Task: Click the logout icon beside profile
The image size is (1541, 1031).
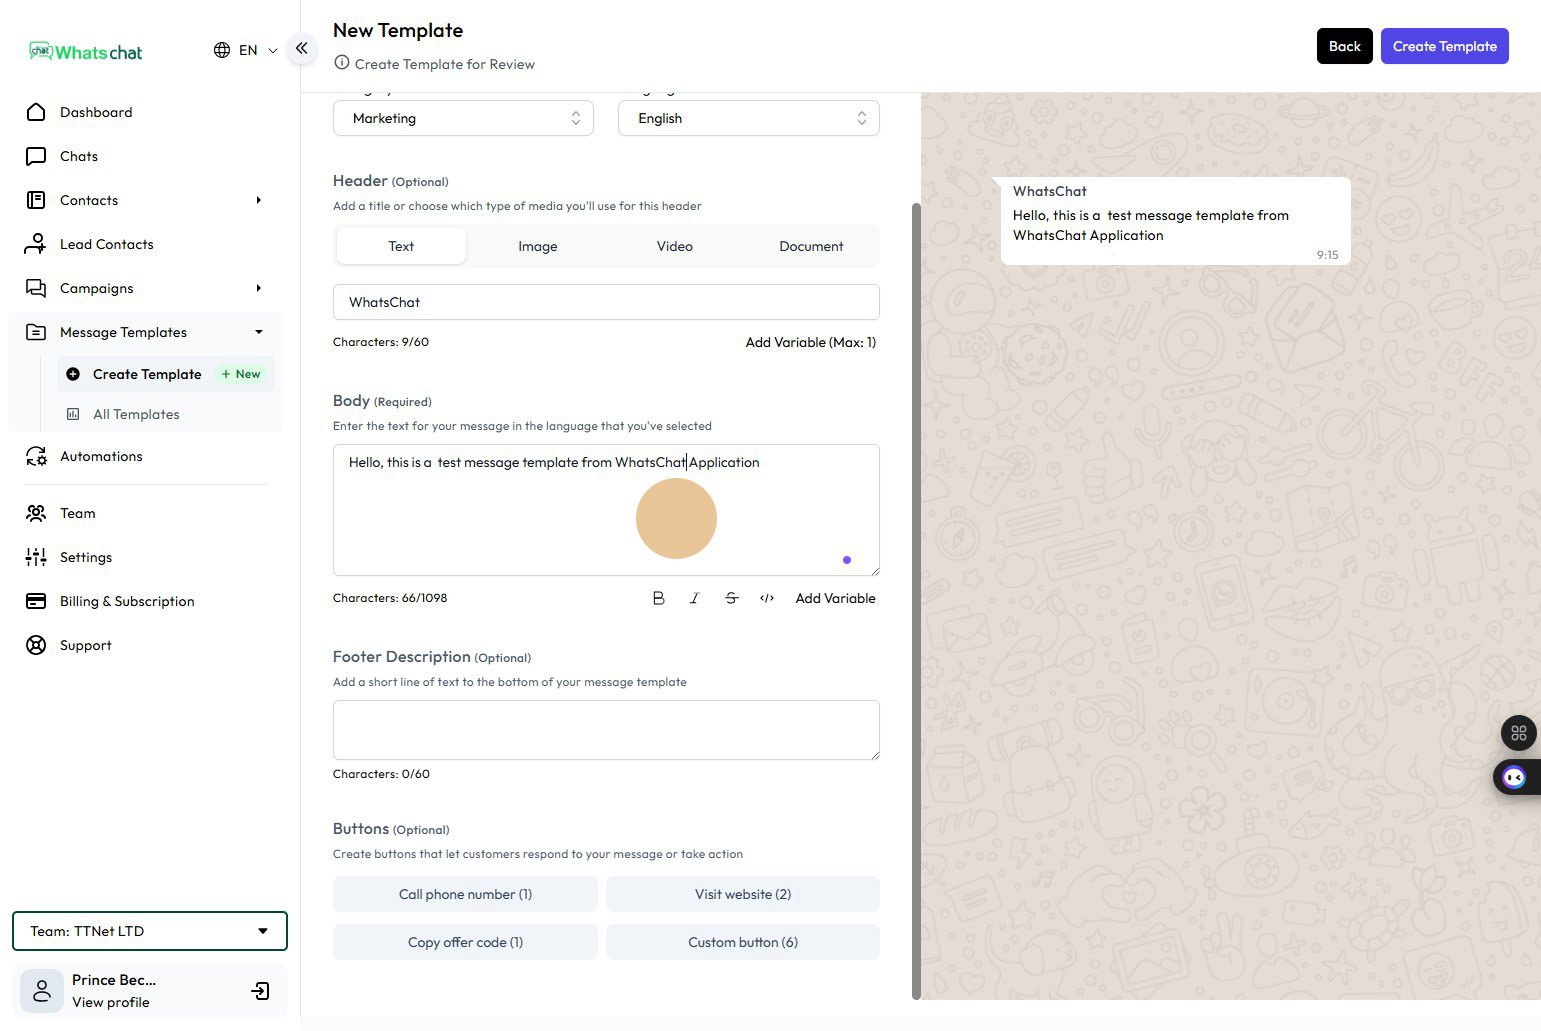Action: 260,991
